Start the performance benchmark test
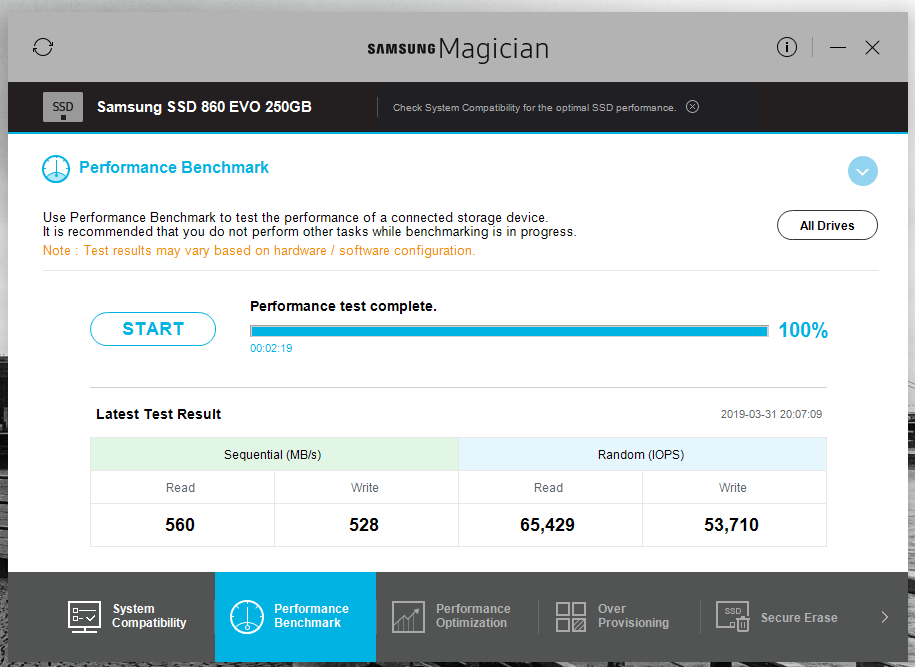The image size is (915, 667). pos(153,329)
